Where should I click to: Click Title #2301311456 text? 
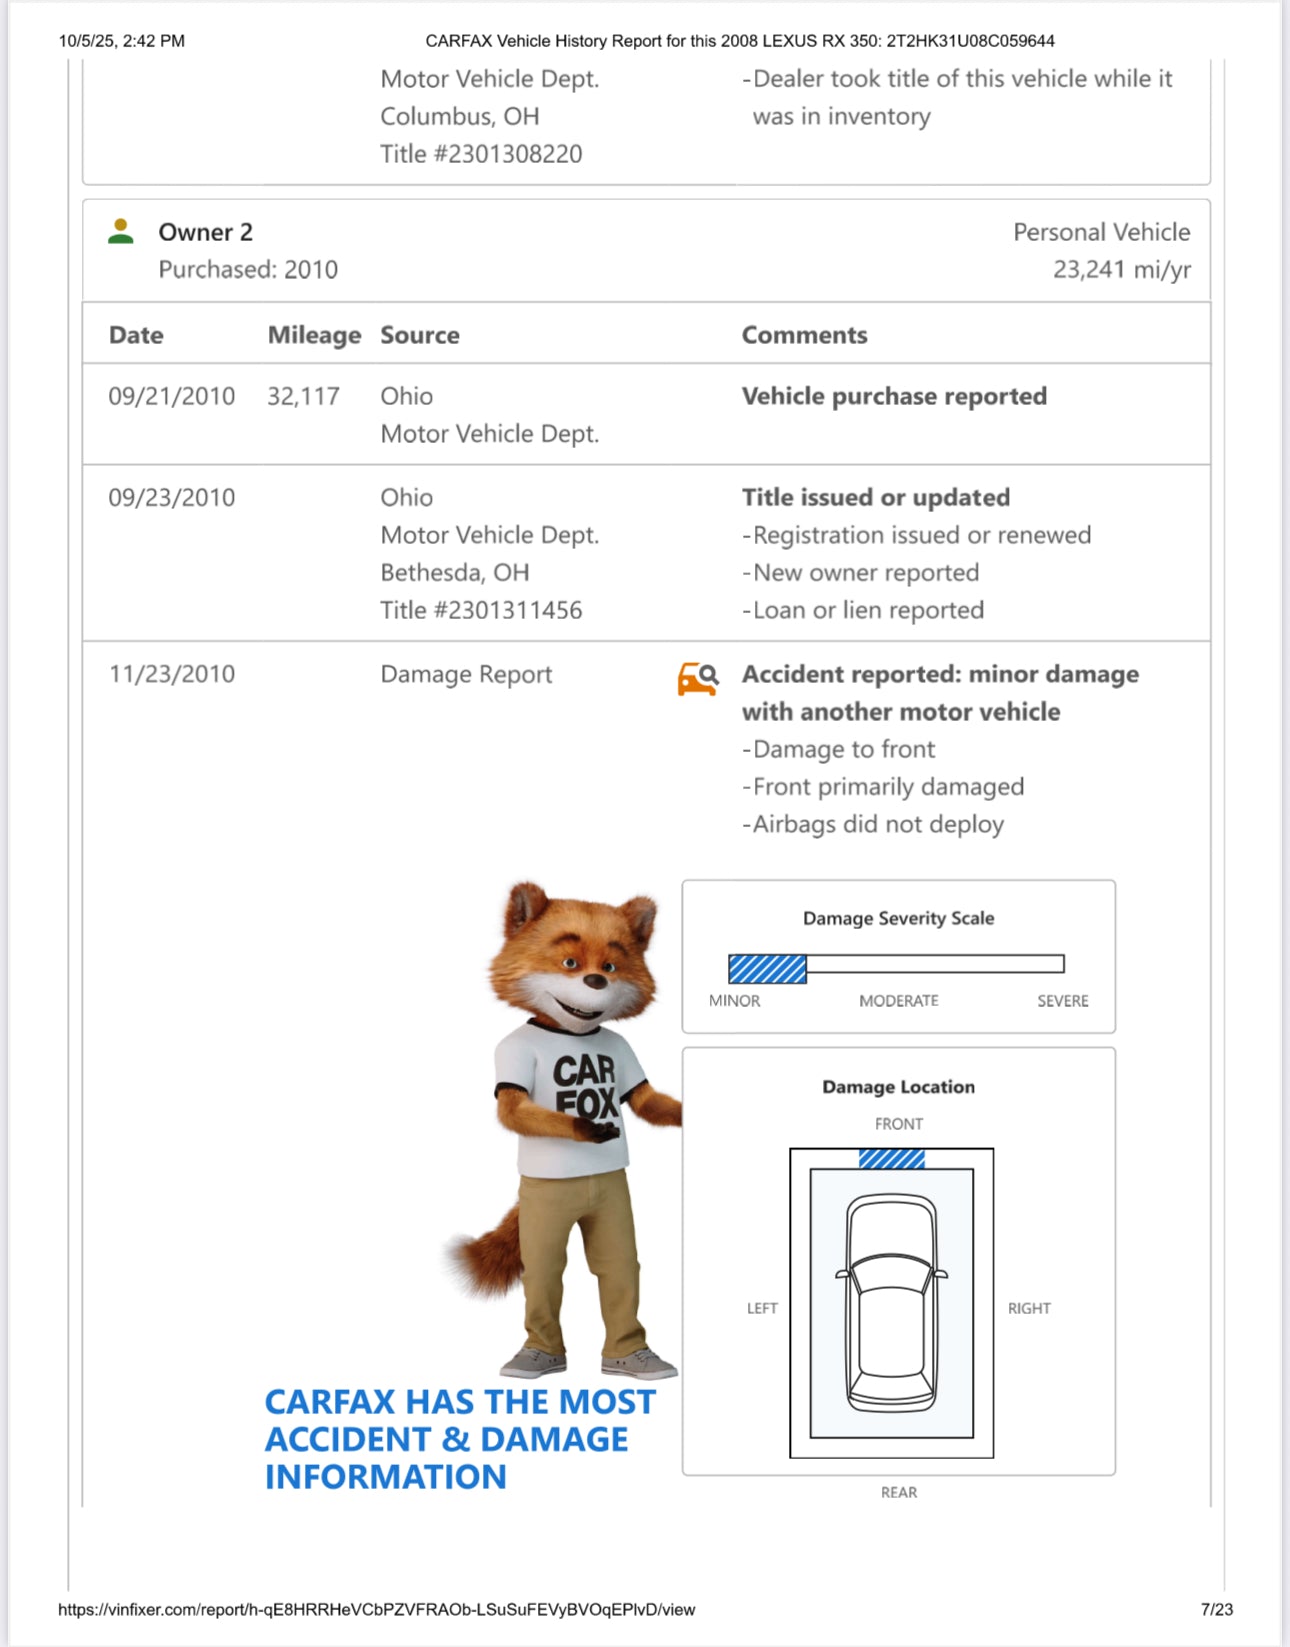coord(480,610)
